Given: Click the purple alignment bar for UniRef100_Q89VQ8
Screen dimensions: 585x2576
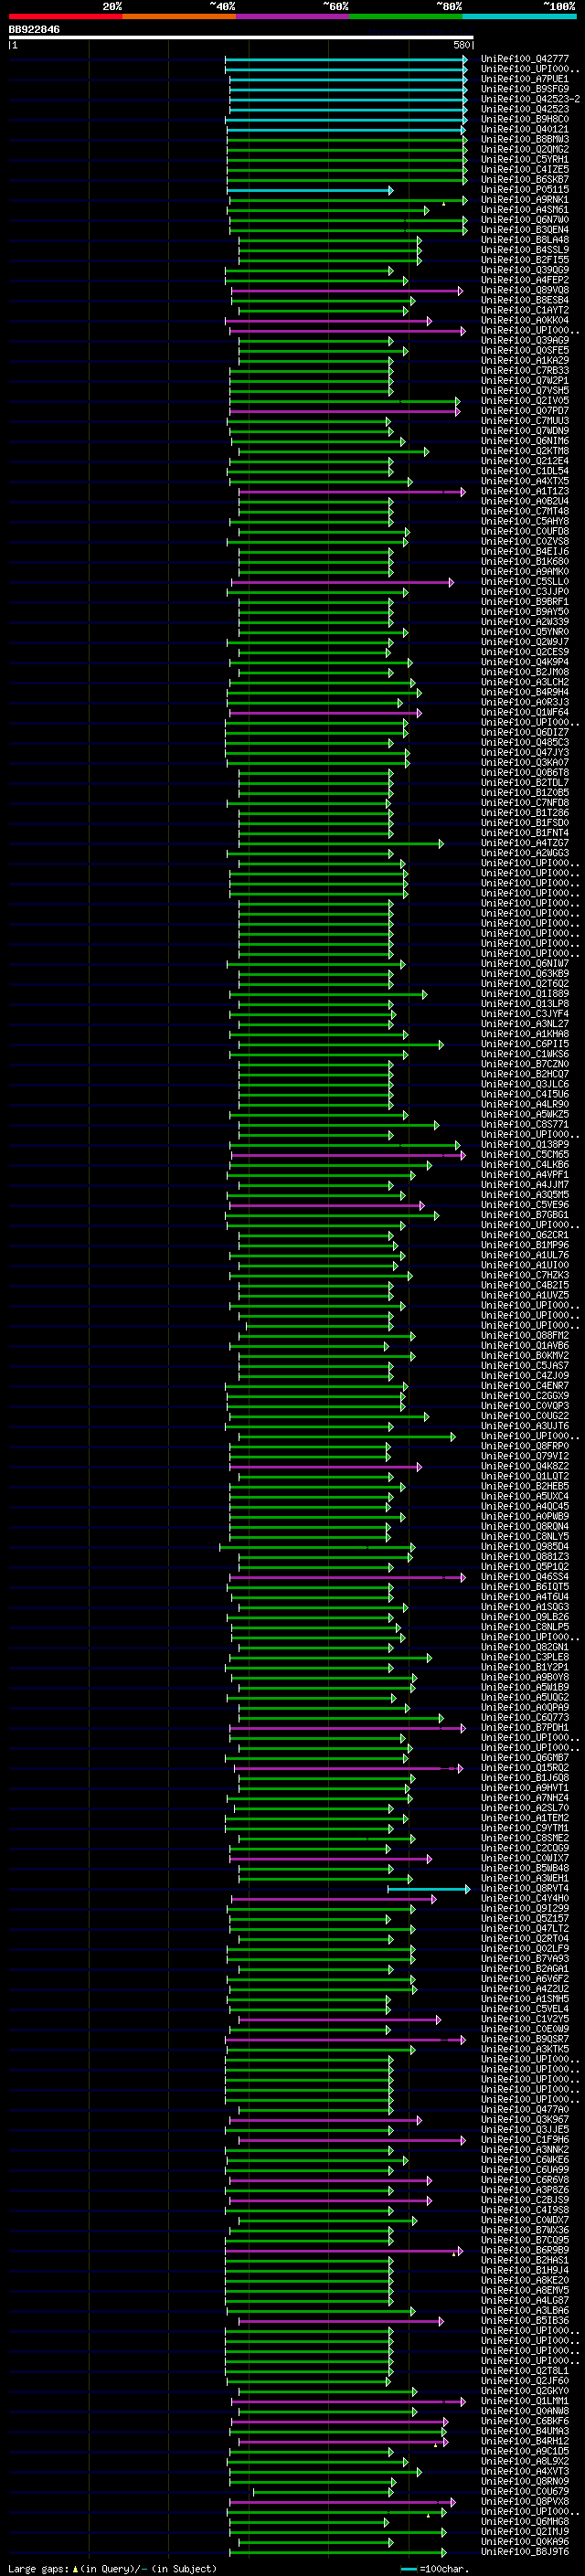Looking at the screenshot, I should (347, 291).
